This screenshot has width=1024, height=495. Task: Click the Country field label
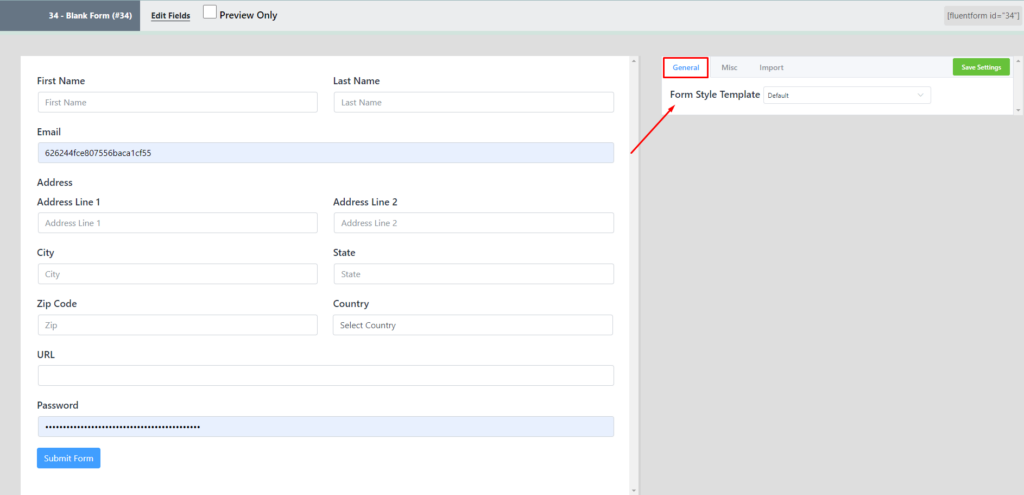pos(351,304)
